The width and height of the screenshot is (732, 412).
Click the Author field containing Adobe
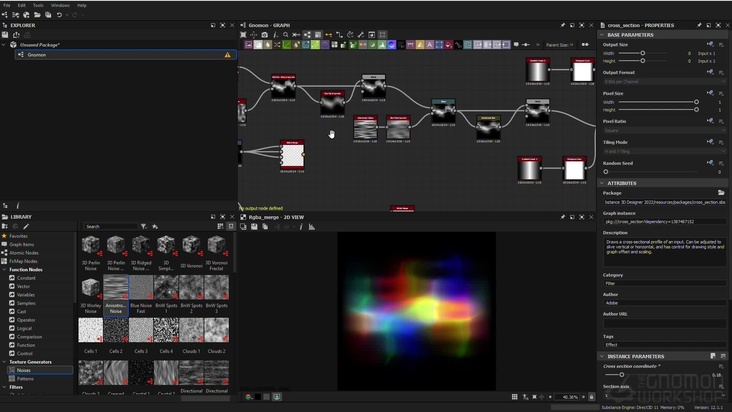[664, 303]
